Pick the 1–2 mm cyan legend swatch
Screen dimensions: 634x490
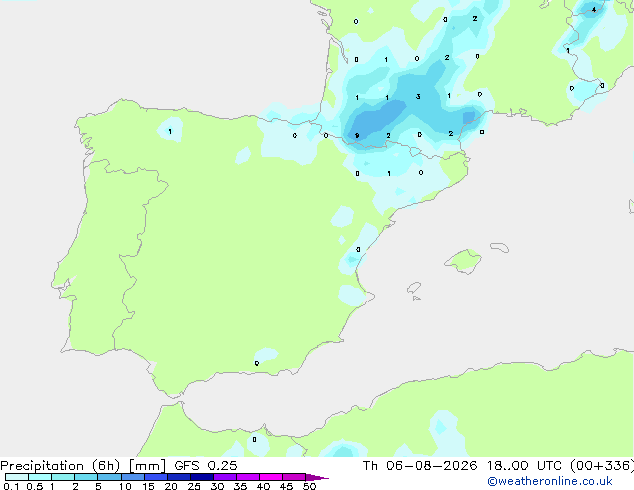(x=63, y=477)
